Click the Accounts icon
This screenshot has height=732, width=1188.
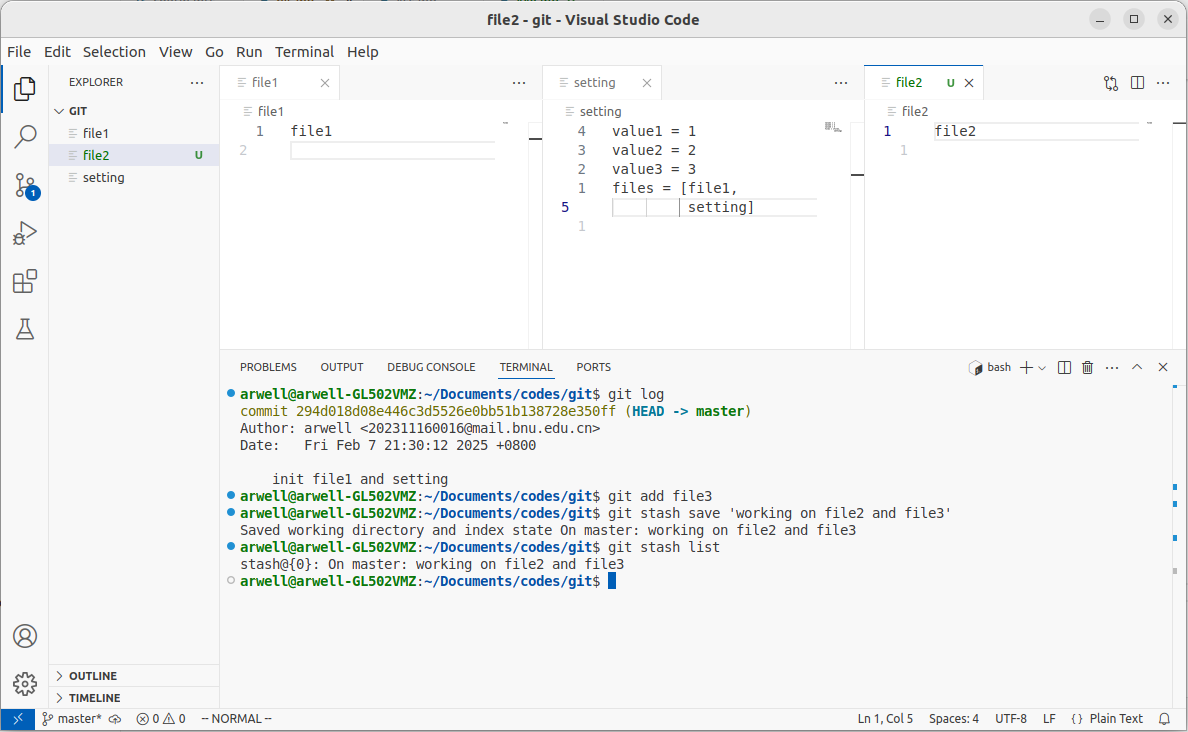click(x=25, y=636)
